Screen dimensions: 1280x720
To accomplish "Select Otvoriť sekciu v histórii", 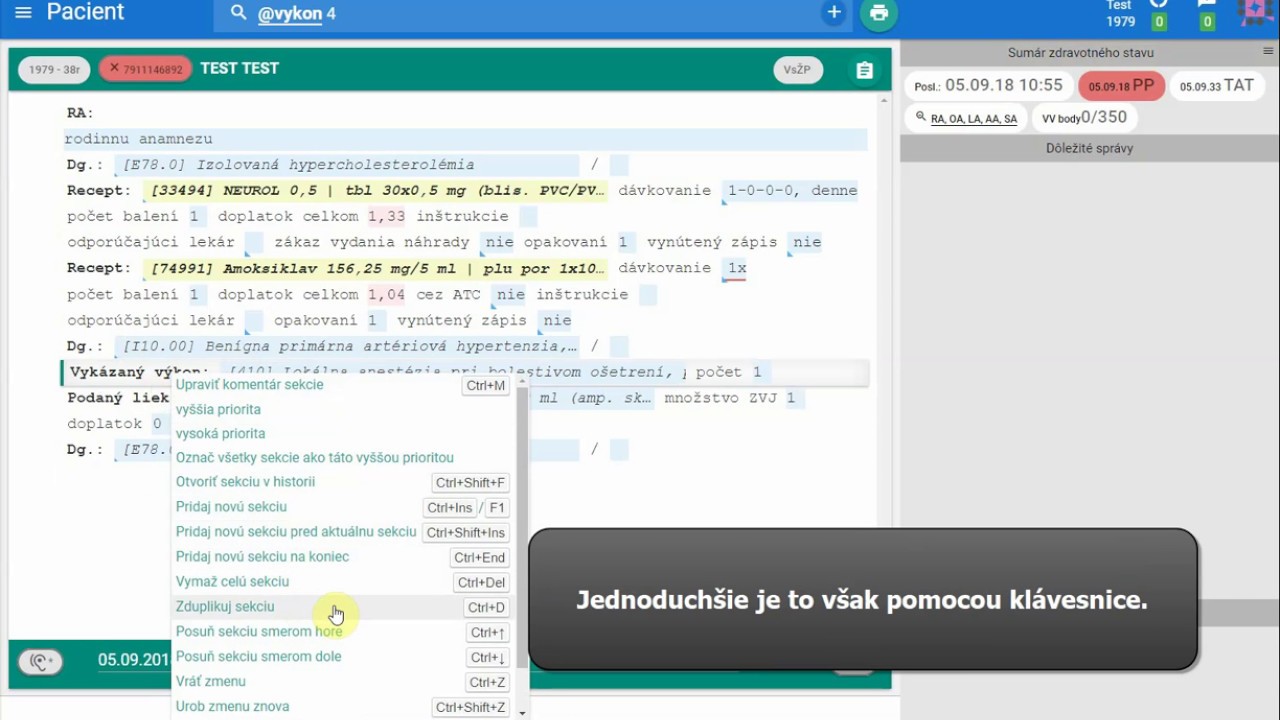I will pyautogui.click(x=344, y=482).
